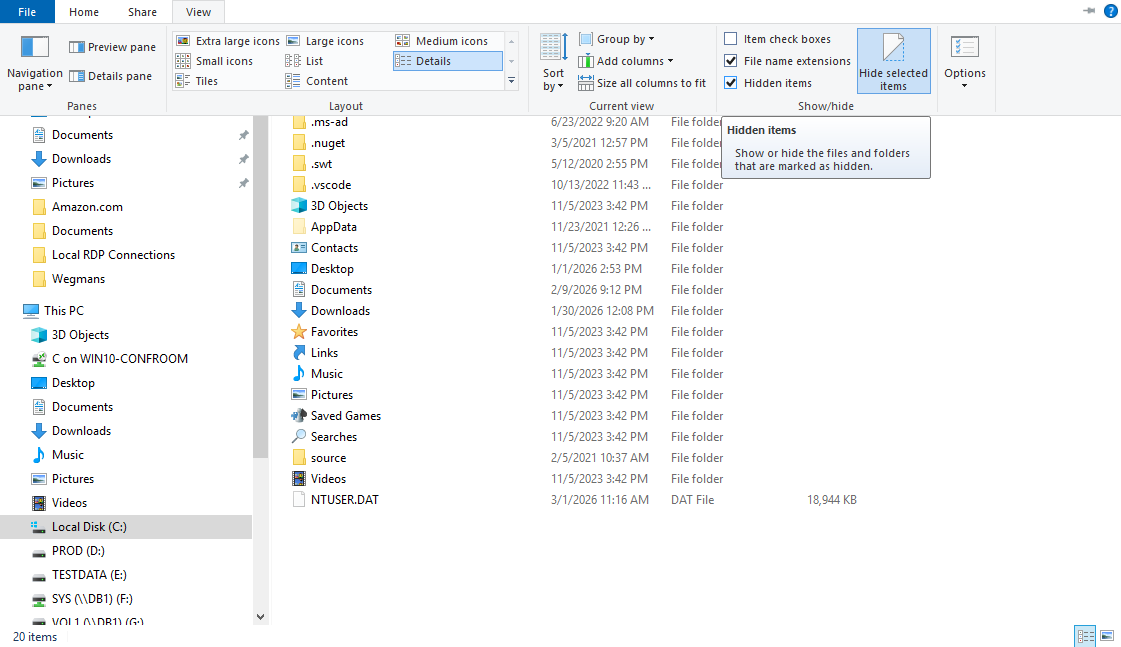Viewport: 1121px width, 647px height.
Task: Uncheck File name extensions
Action: 731,61
